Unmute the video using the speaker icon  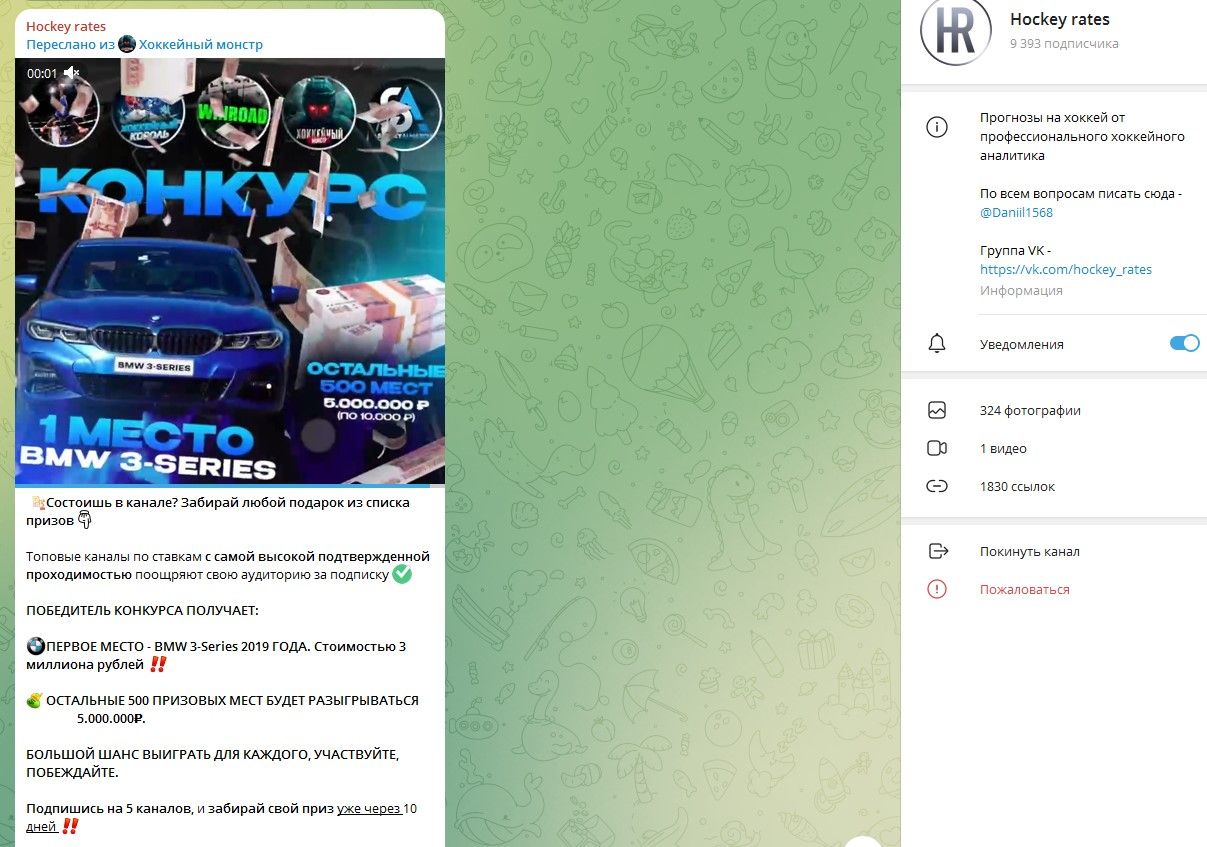click(71, 73)
